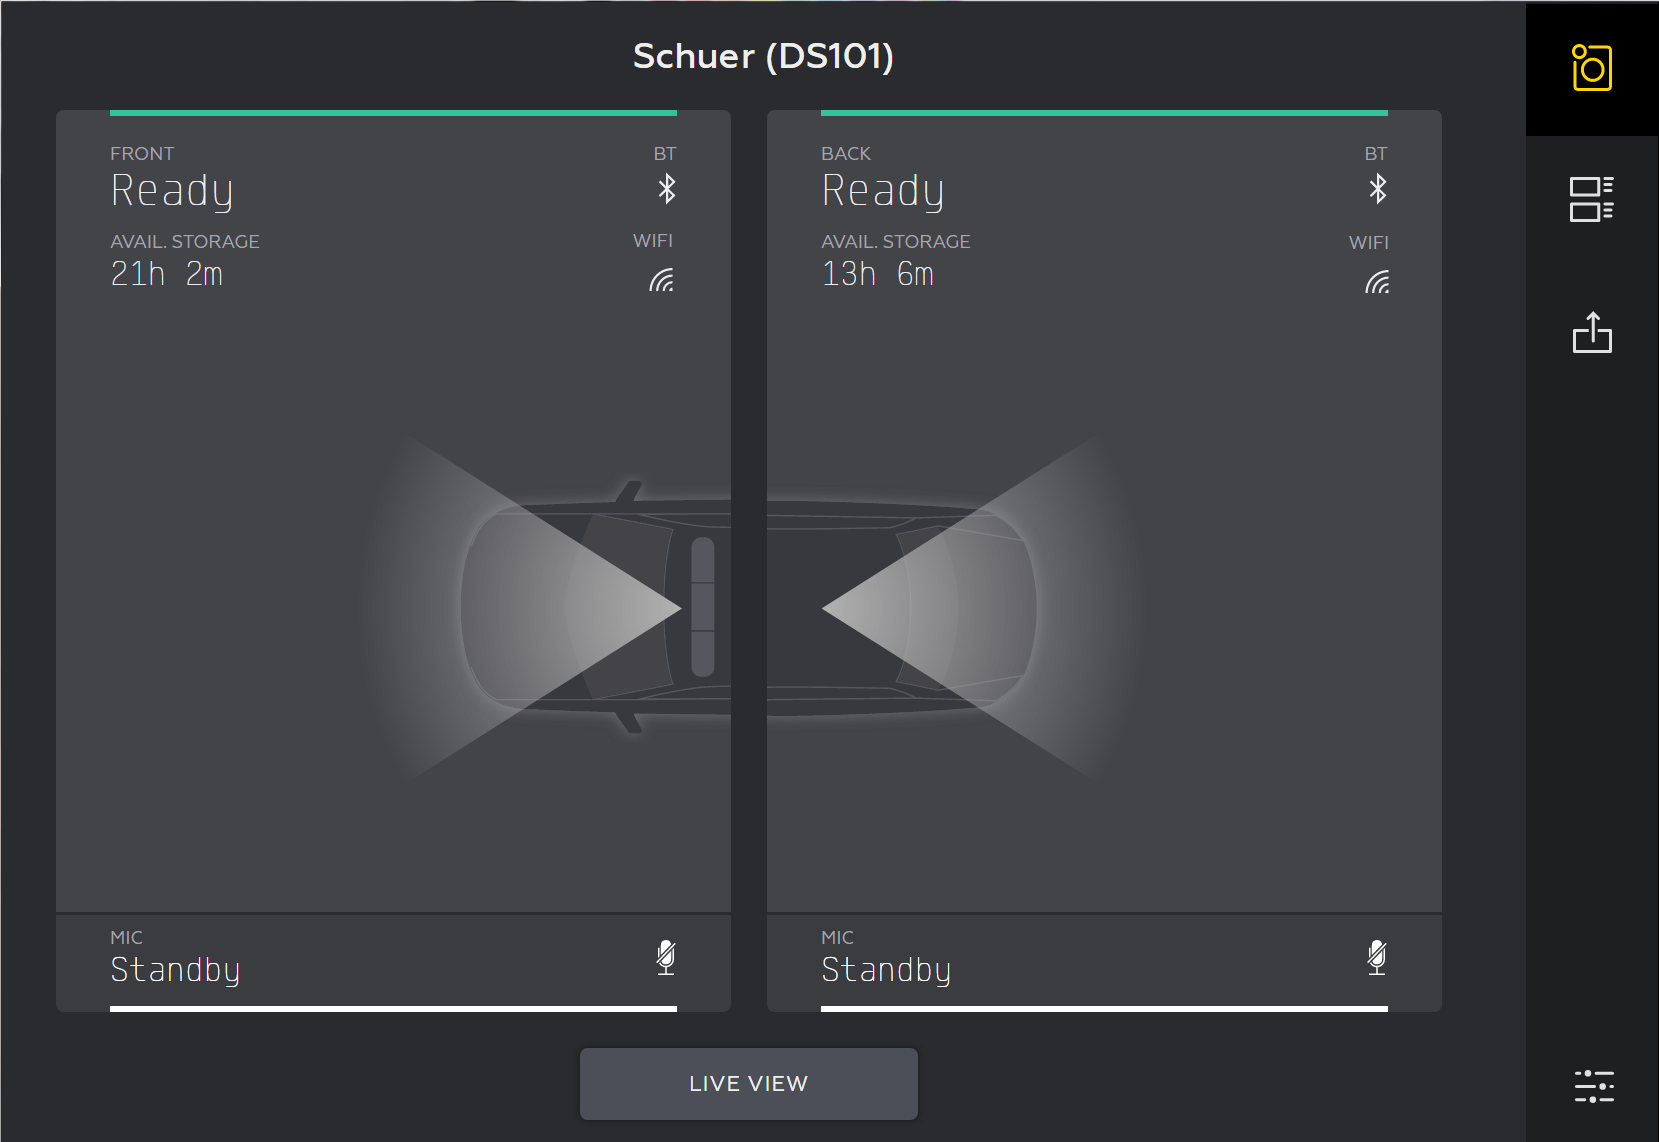Viewport: 1659px width, 1142px height.
Task: Click the BACK avail. storage 13h 6m value
Action: [877, 273]
